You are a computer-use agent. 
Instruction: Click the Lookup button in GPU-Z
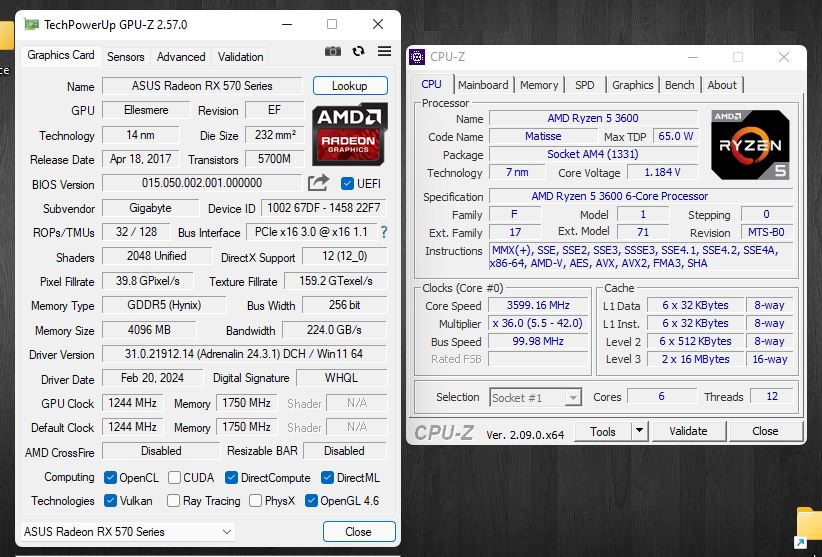[350, 85]
